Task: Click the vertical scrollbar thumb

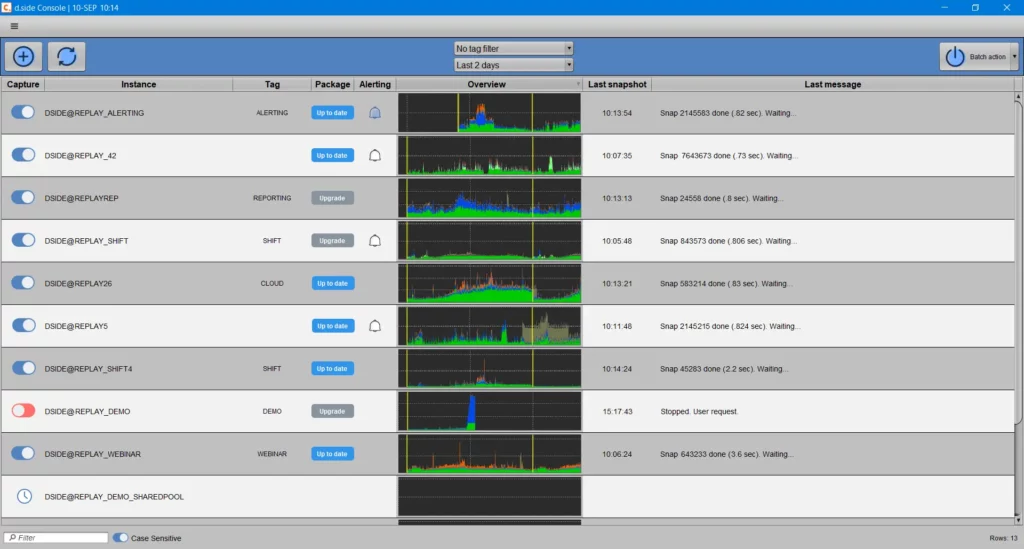Action: pos(1017,261)
